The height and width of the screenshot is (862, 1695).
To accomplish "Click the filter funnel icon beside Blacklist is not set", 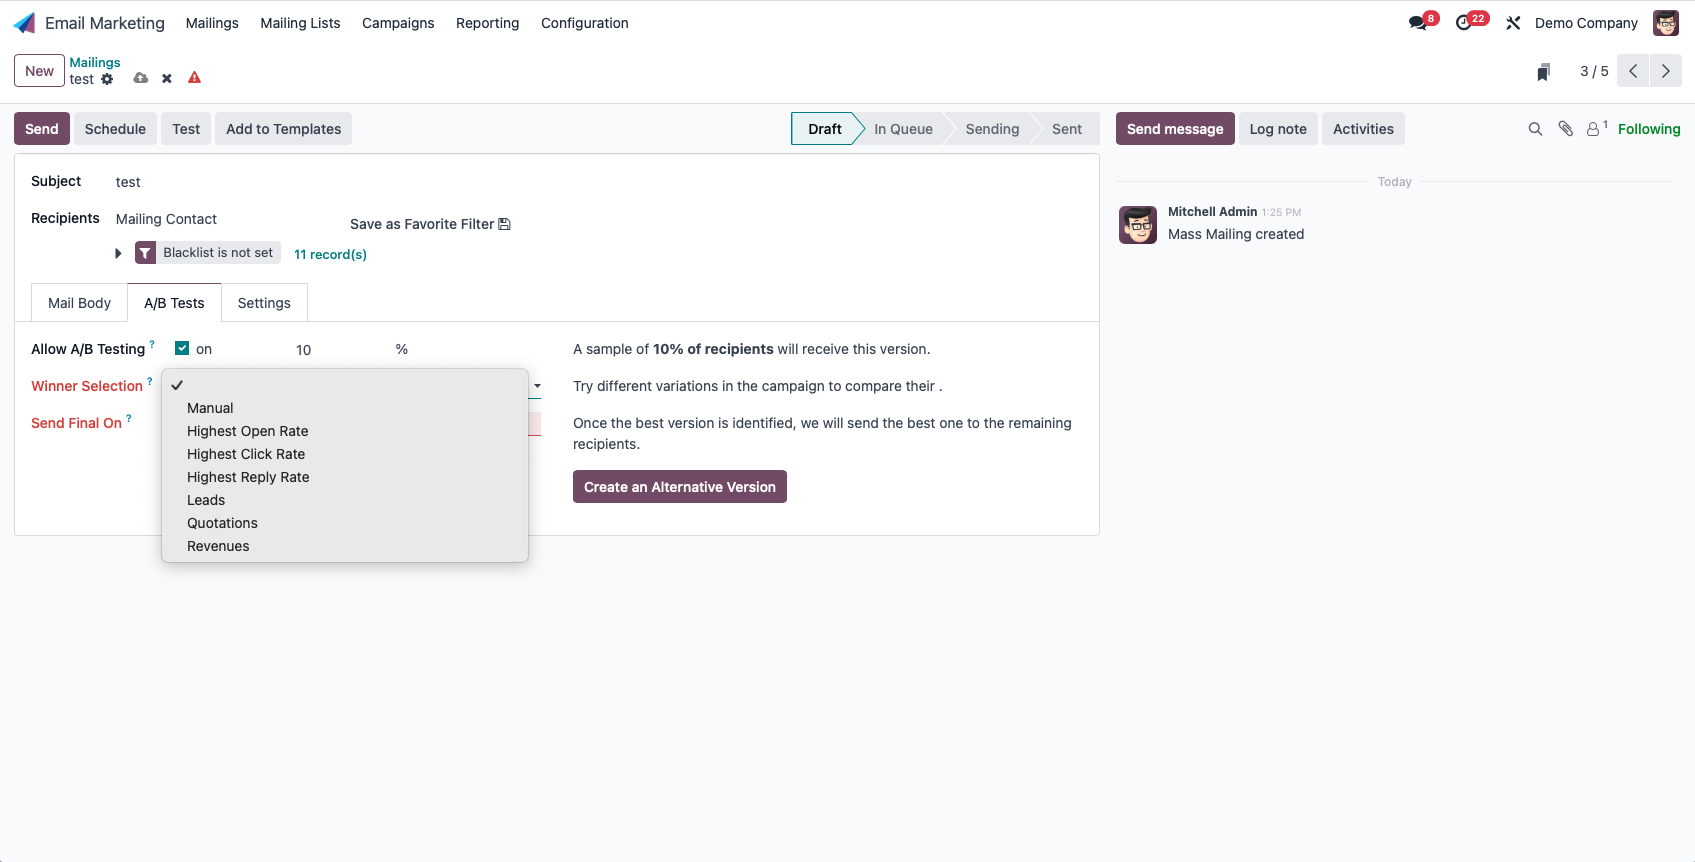I will click(145, 253).
